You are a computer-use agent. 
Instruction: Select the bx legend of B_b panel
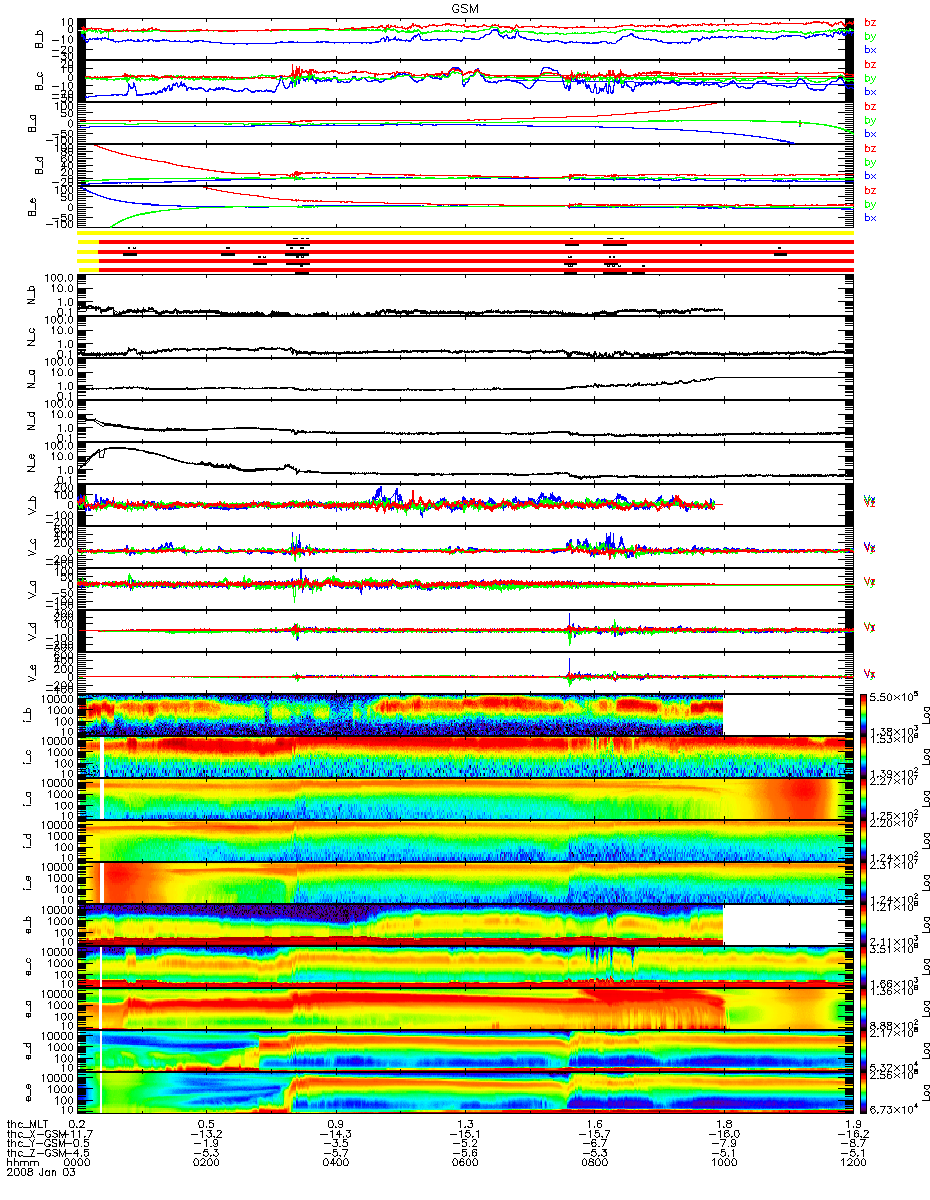click(x=869, y=50)
